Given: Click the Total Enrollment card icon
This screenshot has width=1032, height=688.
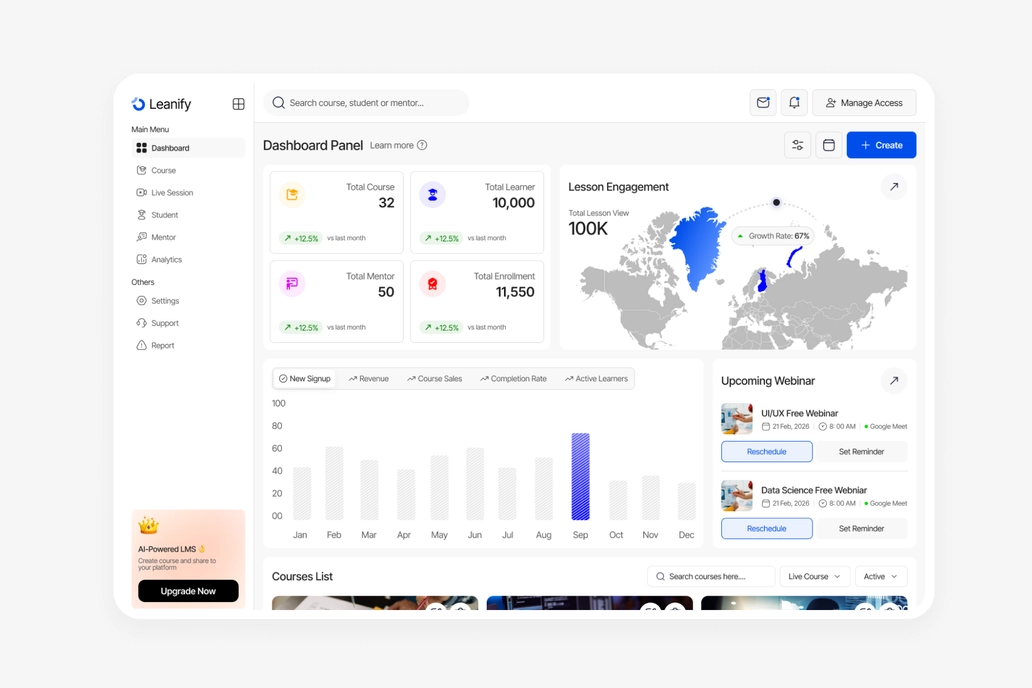Looking at the screenshot, I should [432, 284].
